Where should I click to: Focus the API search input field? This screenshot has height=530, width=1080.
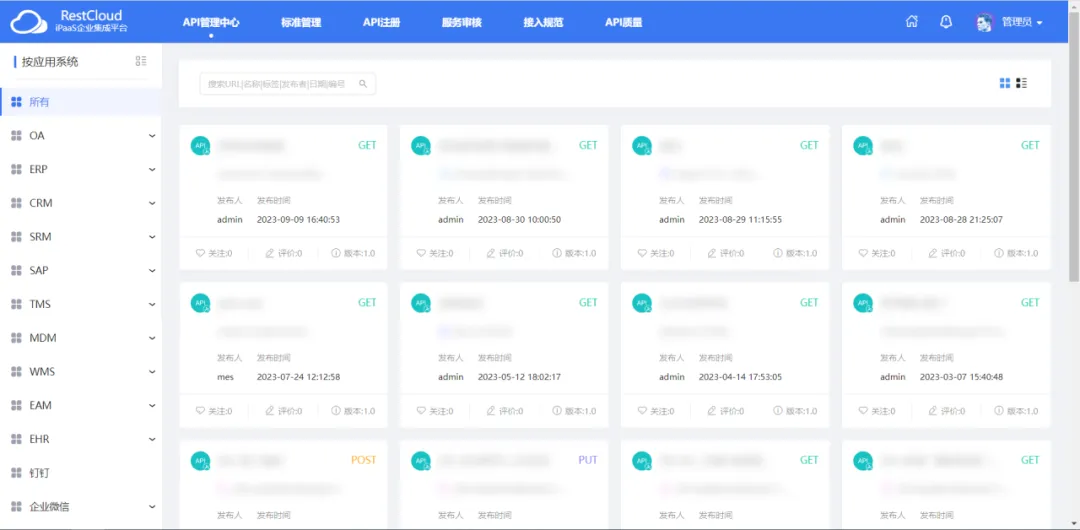pos(287,84)
